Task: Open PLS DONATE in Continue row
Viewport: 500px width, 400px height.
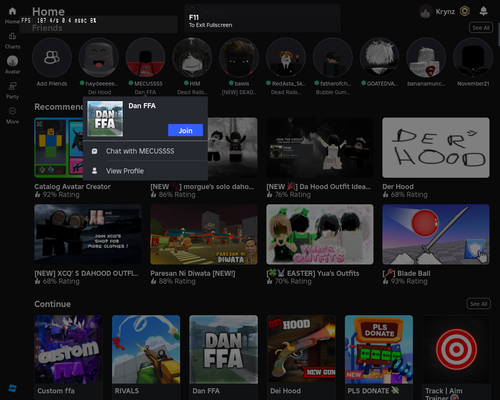Action: point(379,349)
